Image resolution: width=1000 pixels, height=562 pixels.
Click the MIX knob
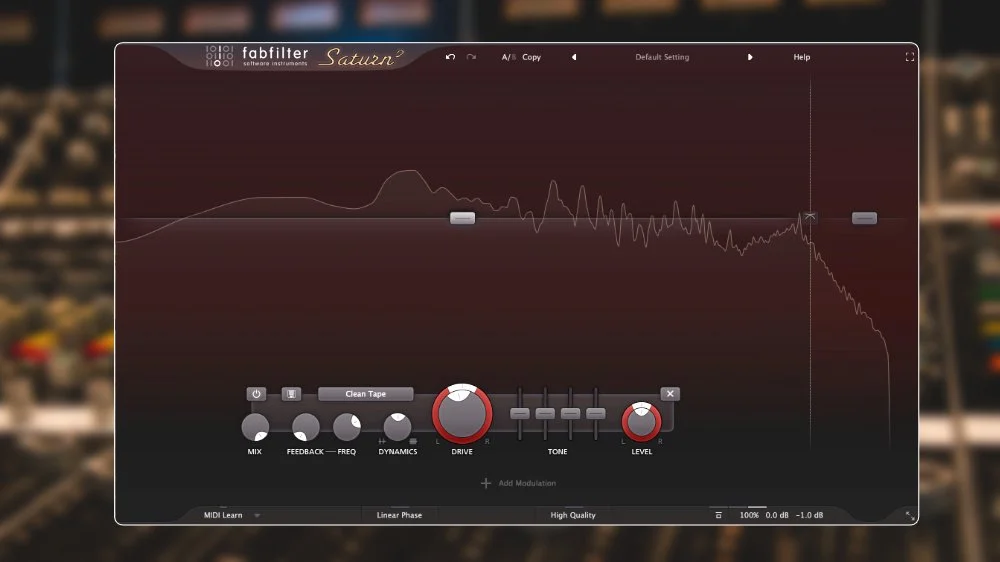click(x=255, y=427)
